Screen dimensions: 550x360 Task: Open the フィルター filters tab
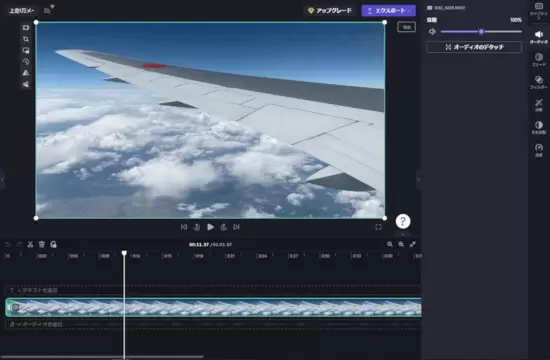[539, 82]
